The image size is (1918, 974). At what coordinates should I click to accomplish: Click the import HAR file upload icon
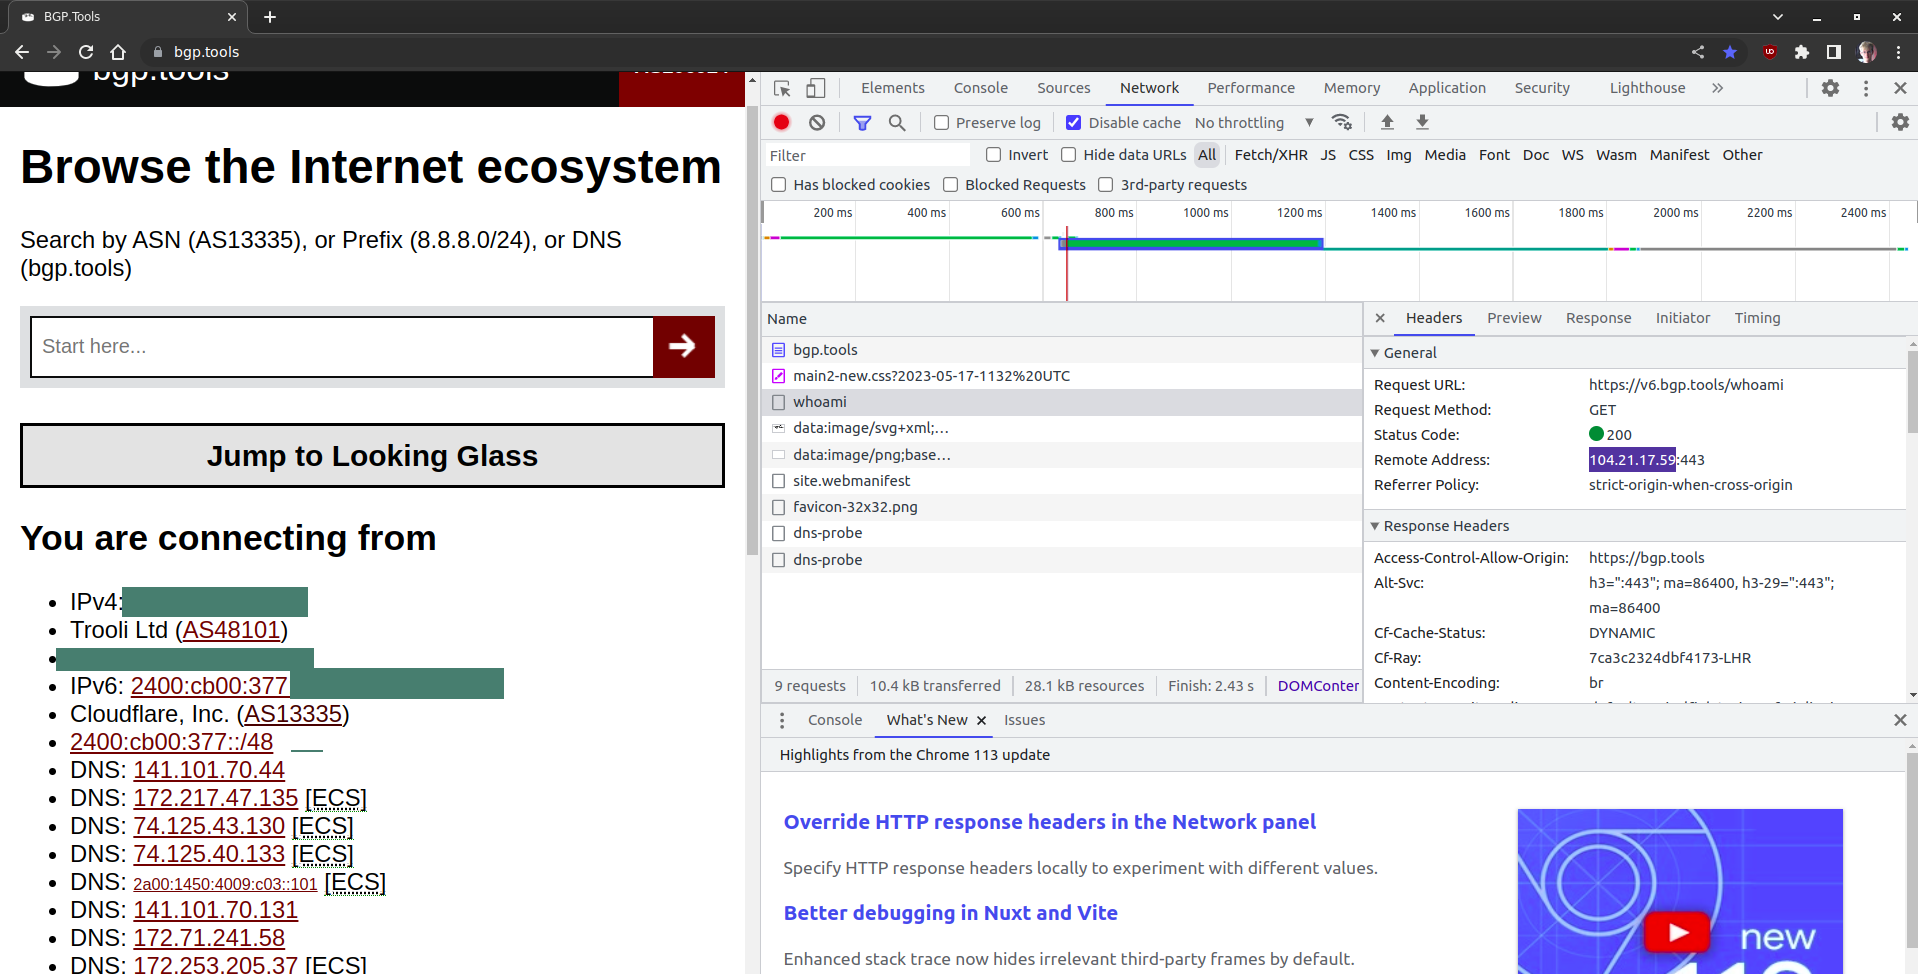1387,122
